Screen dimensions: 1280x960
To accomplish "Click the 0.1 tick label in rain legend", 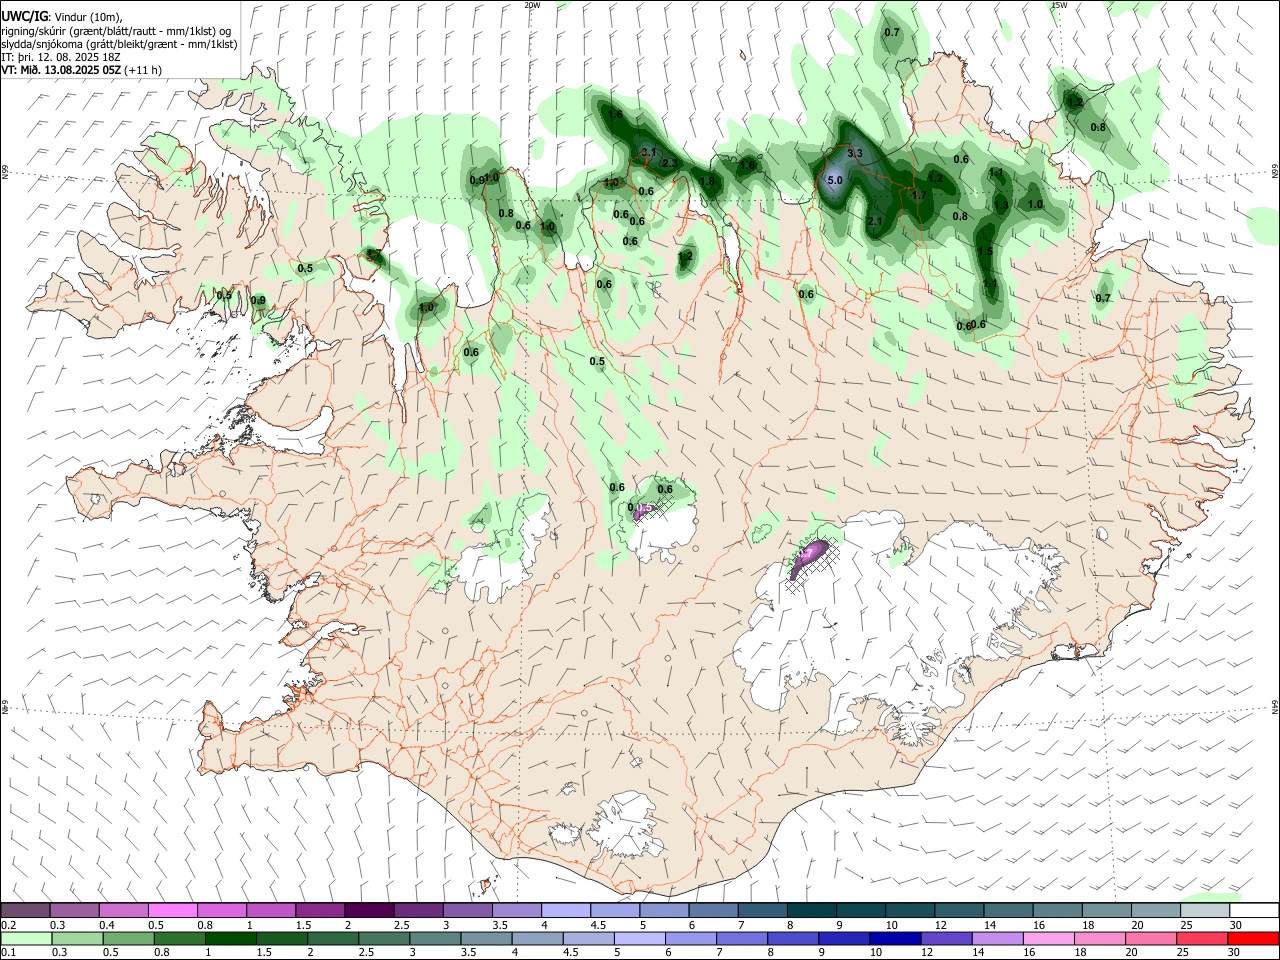I will point(10,952).
